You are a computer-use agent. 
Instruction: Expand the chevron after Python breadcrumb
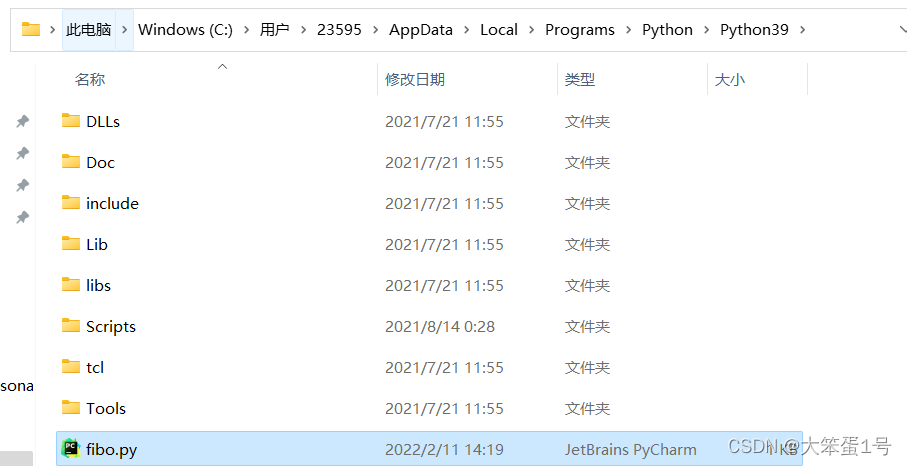pos(706,29)
